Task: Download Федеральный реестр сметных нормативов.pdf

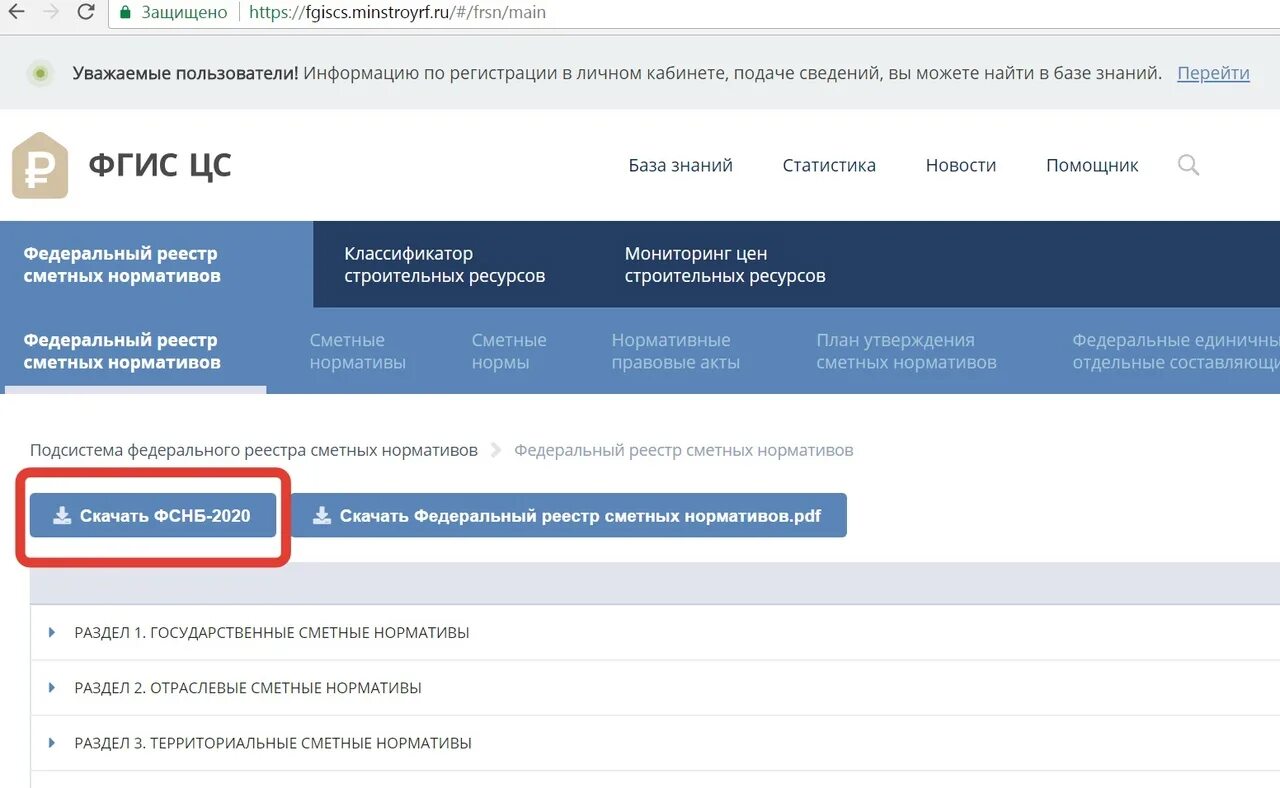Action: pyautogui.click(x=568, y=515)
